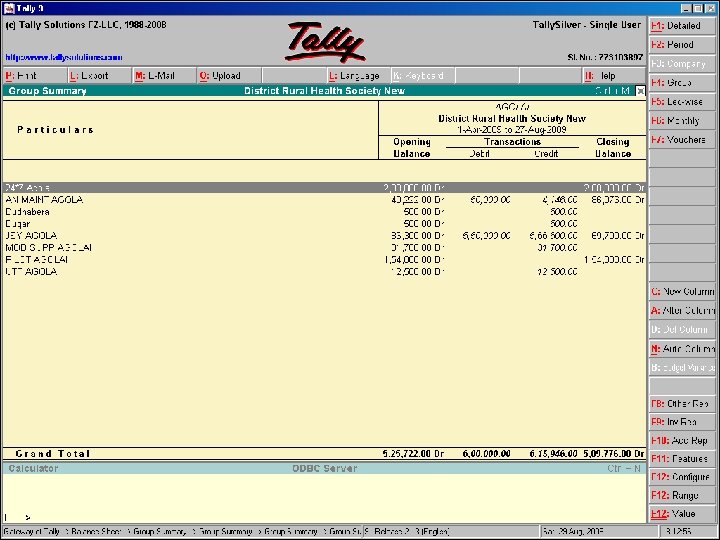Image resolution: width=720 pixels, height=540 pixels.
Task: Click the E: Export button
Action: (100, 76)
